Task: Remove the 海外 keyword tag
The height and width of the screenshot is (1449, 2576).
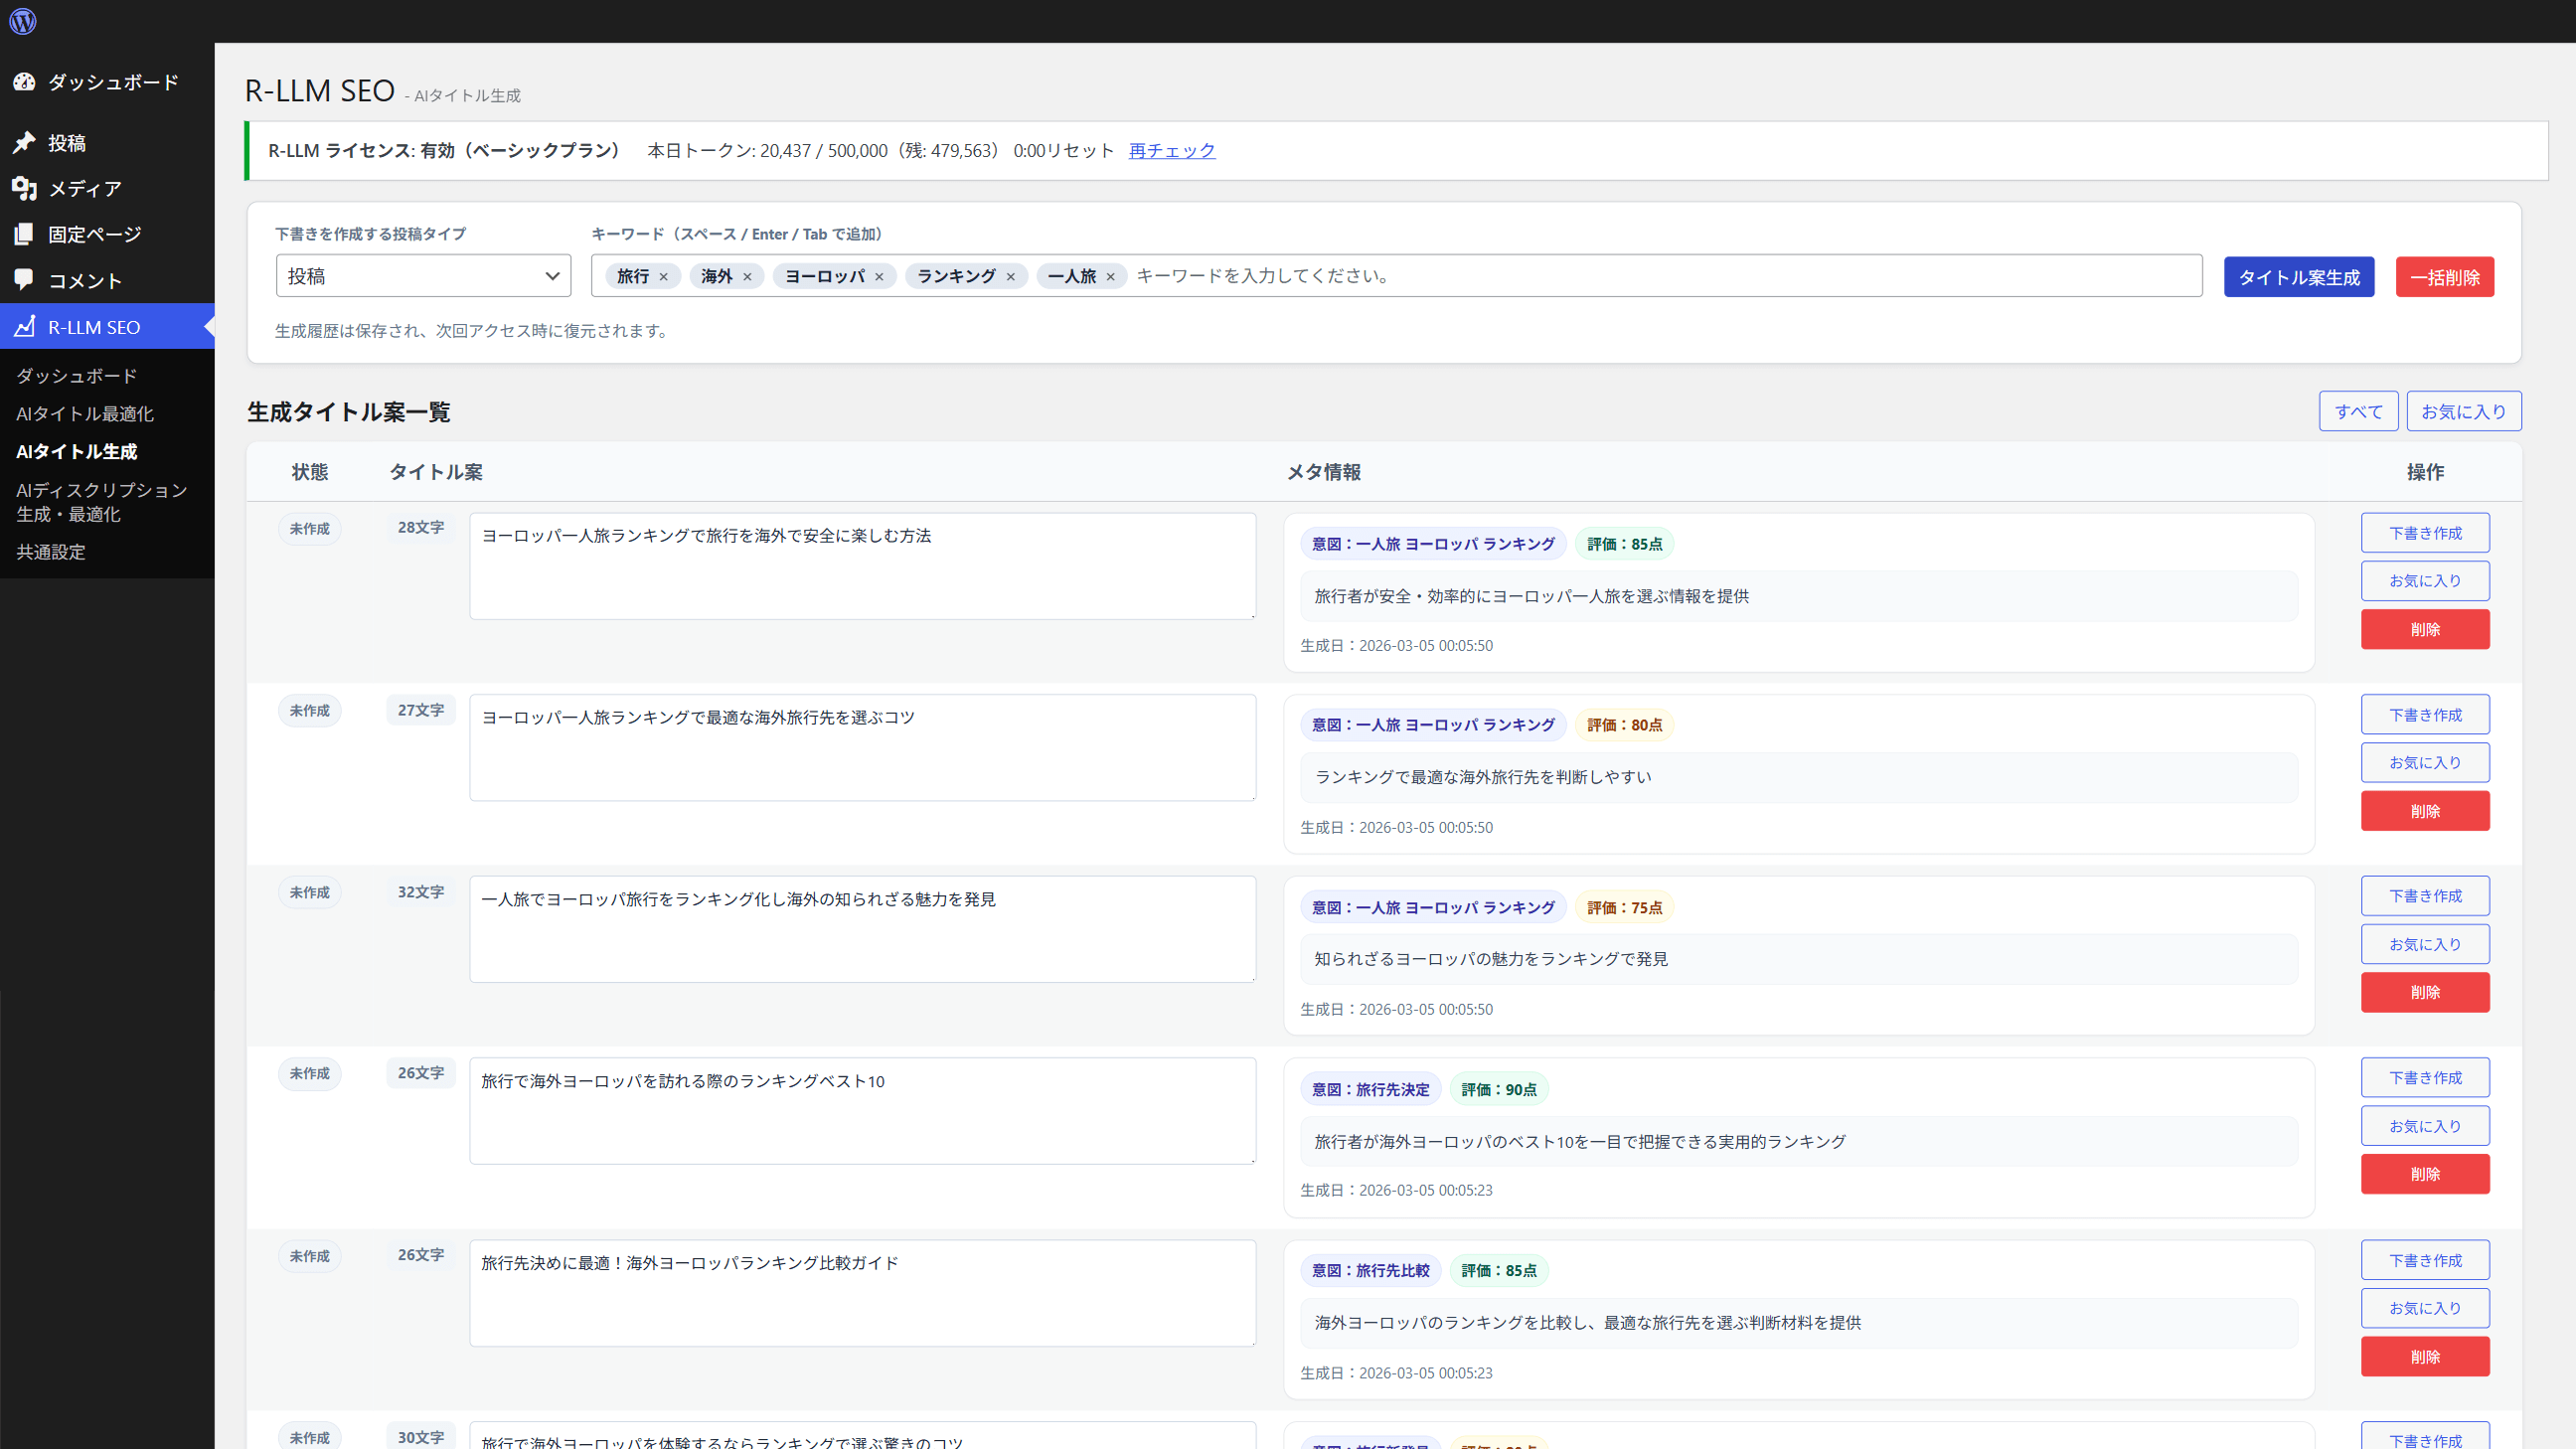Action: [747, 277]
